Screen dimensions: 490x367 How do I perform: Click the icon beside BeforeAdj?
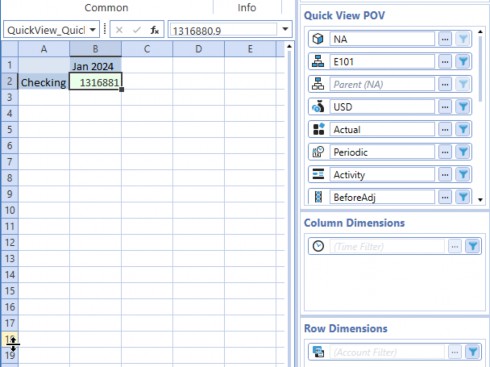coord(318,197)
